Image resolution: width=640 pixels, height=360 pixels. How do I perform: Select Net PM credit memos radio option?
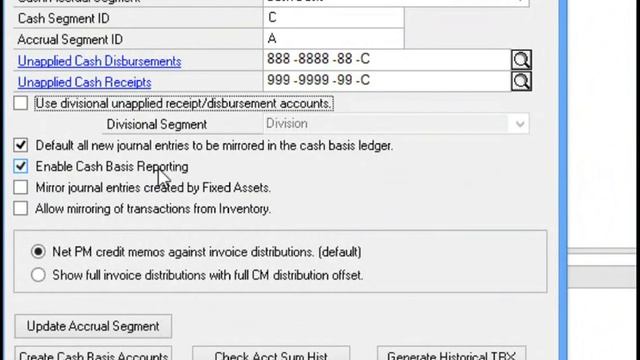point(38,251)
